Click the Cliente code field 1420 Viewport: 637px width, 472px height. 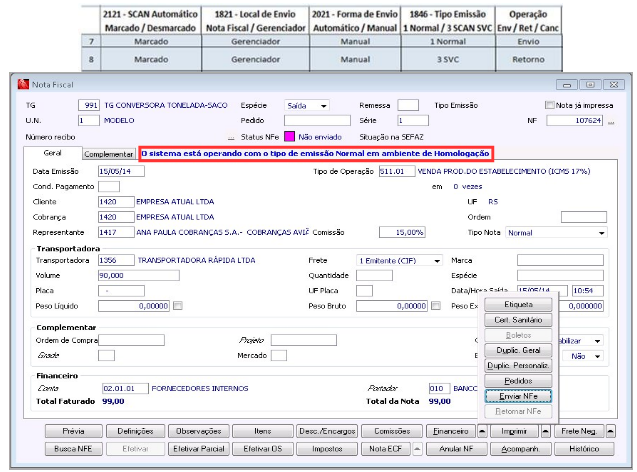coord(116,202)
